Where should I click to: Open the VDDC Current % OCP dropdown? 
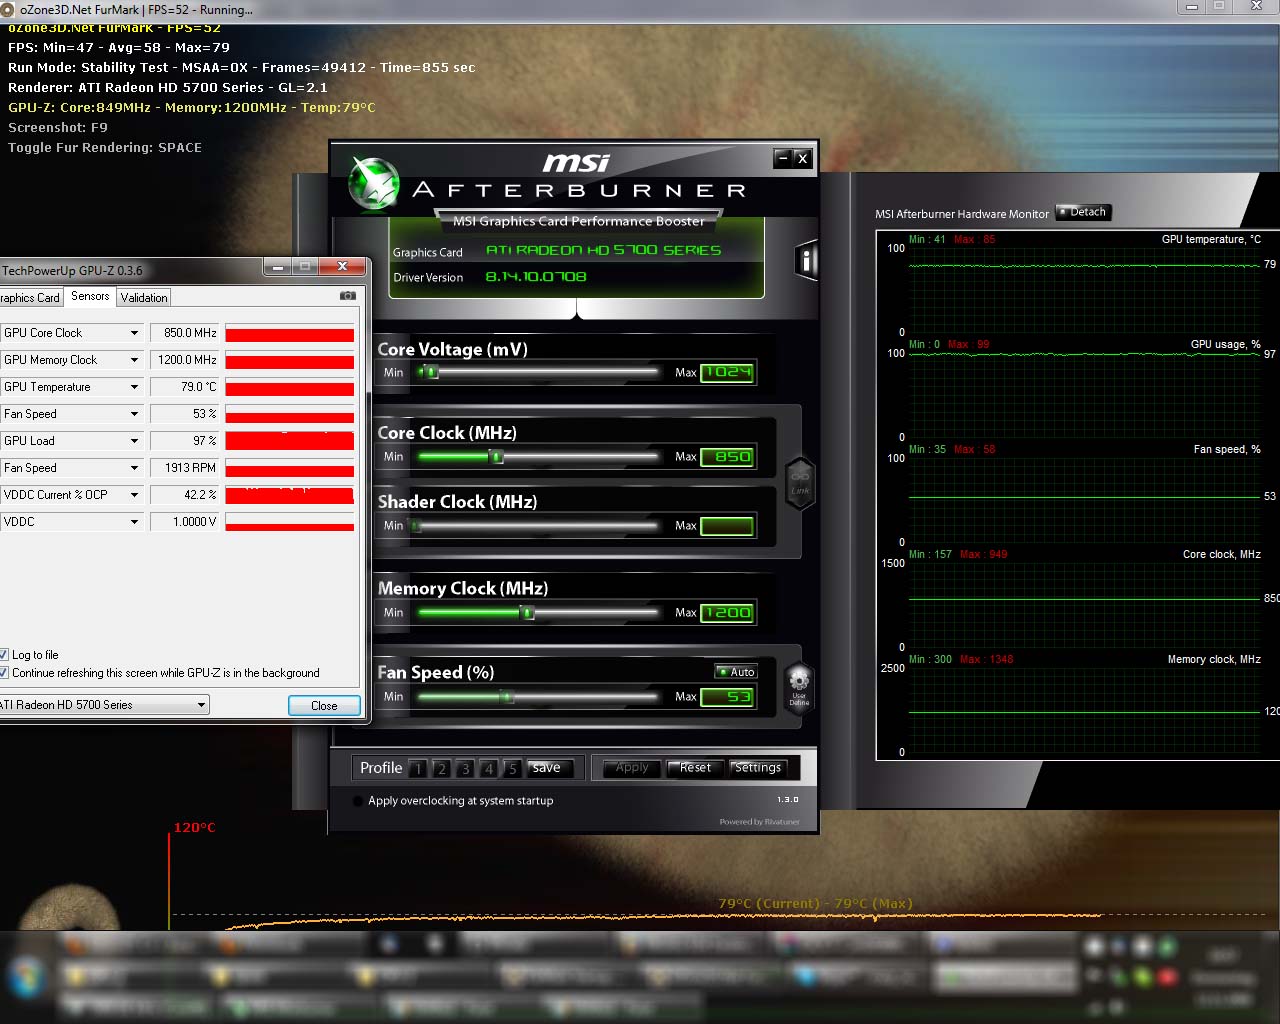point(134,495)
